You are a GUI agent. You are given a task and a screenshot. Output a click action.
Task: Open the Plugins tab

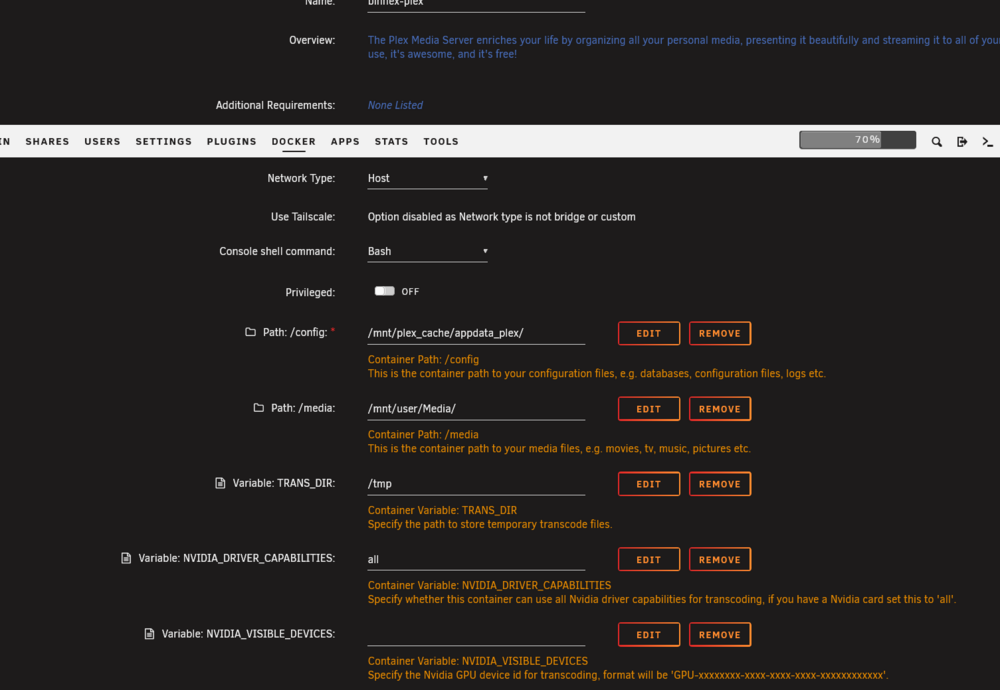tap(232, 142)
